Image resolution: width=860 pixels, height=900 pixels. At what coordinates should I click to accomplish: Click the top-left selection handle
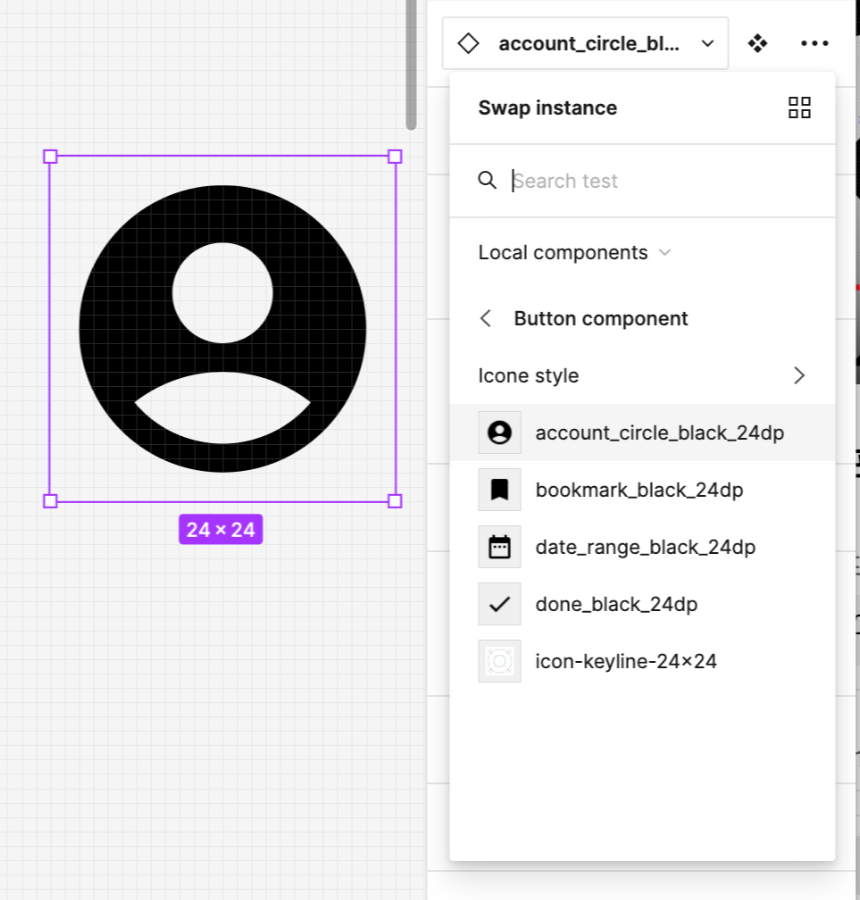pyautogui.click(x=50, y=156)
